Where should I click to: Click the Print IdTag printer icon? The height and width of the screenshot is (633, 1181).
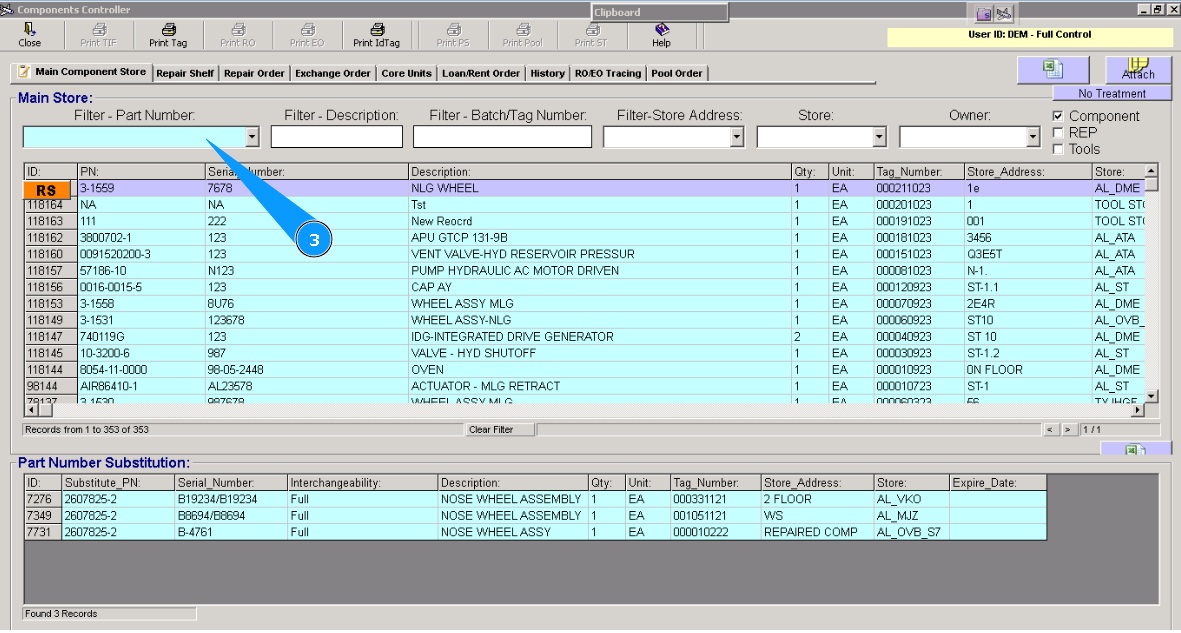pyautogui.click(x=376, y=30)
